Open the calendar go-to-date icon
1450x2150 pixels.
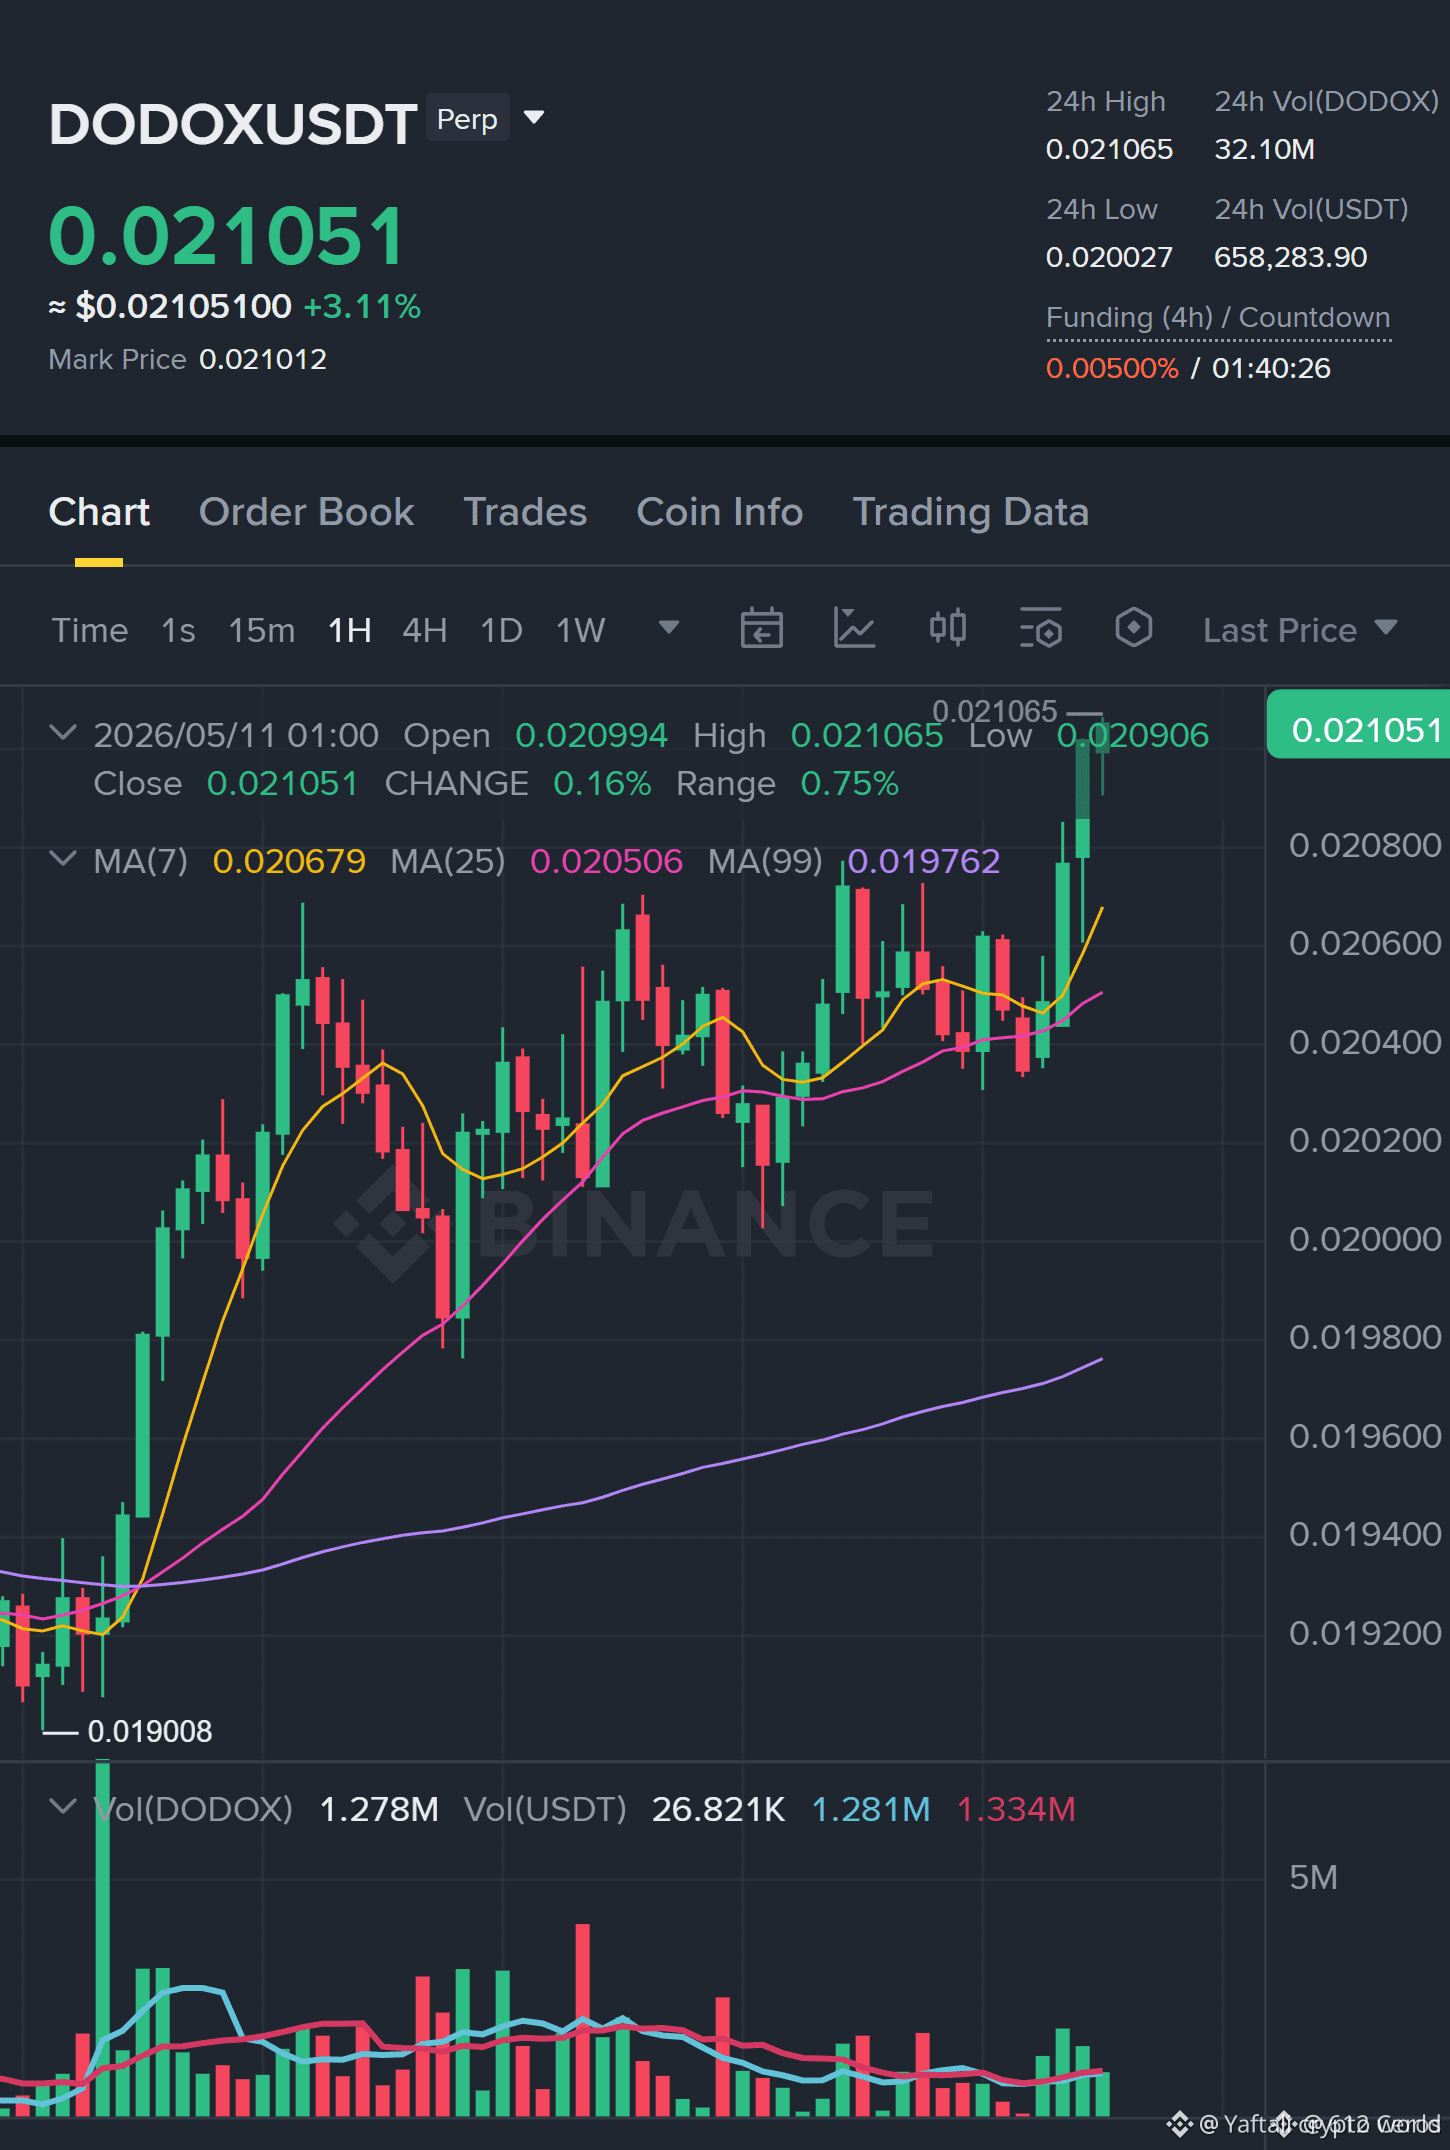[761, 629]
